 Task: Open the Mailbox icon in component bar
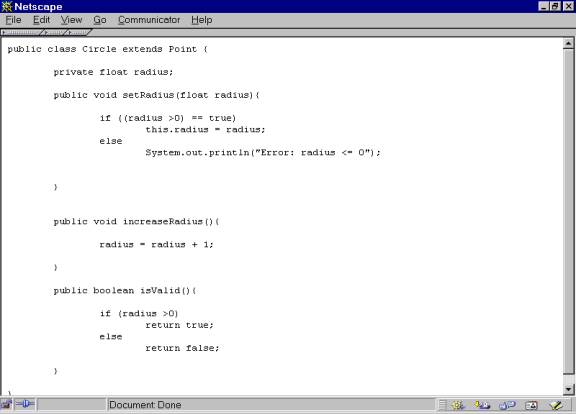point(482,405)
